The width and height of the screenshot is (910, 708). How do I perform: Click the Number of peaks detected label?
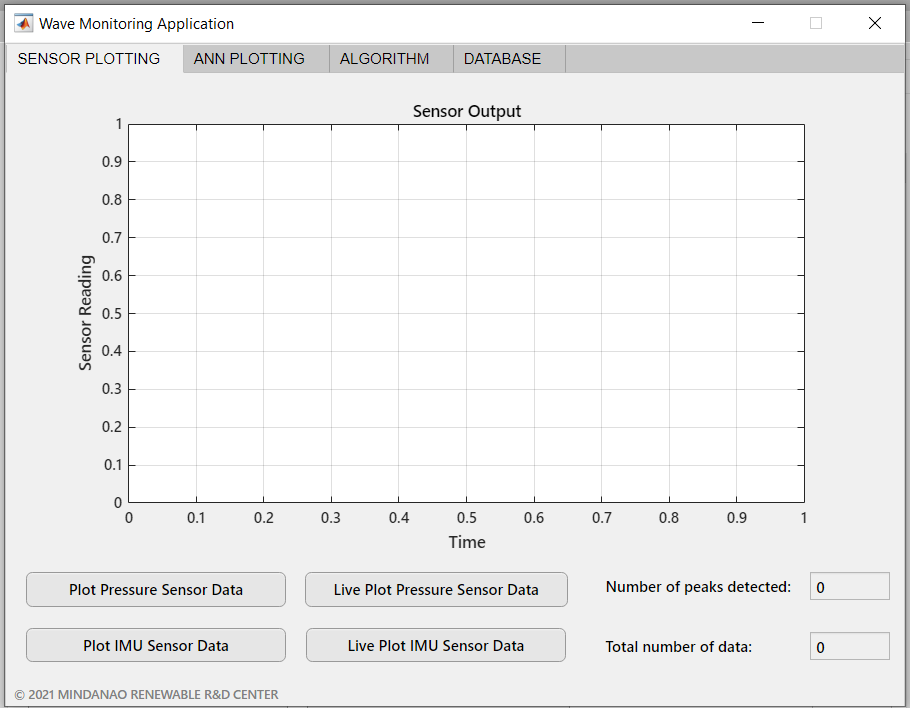[698, 586]
